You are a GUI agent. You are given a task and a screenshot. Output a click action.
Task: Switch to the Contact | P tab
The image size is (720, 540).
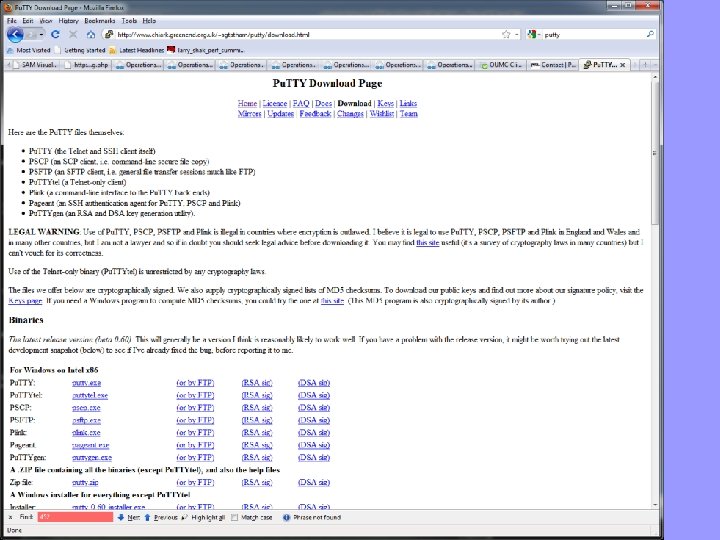[553, 65]
